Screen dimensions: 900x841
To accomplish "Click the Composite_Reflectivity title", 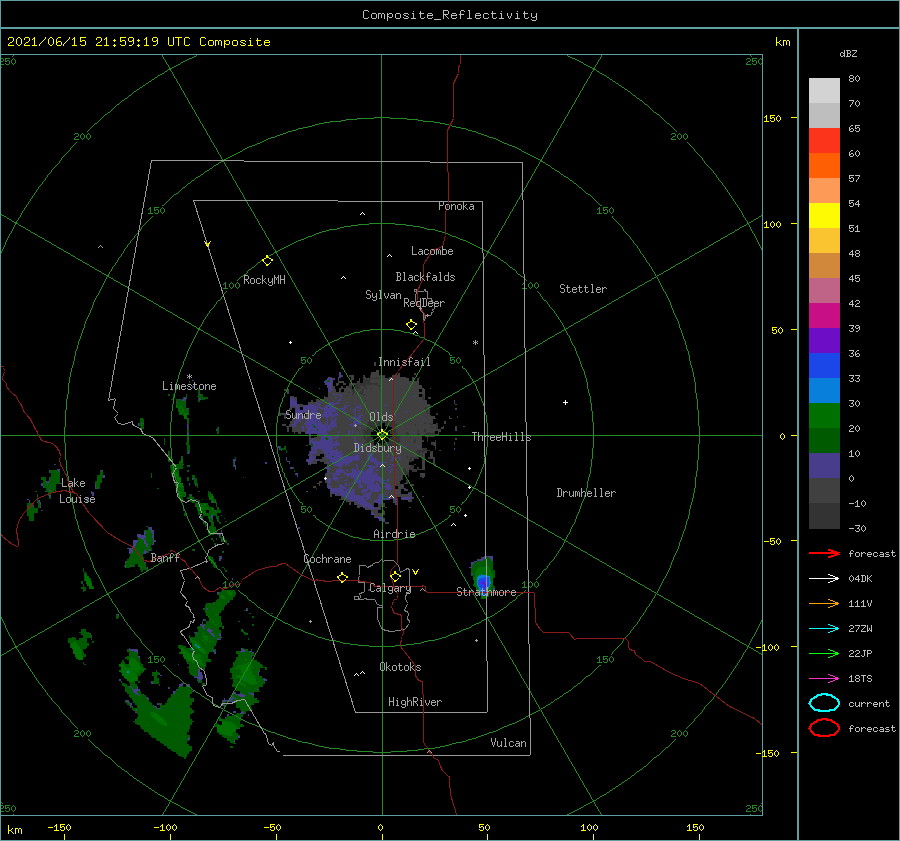I will (x=450, y=15).
